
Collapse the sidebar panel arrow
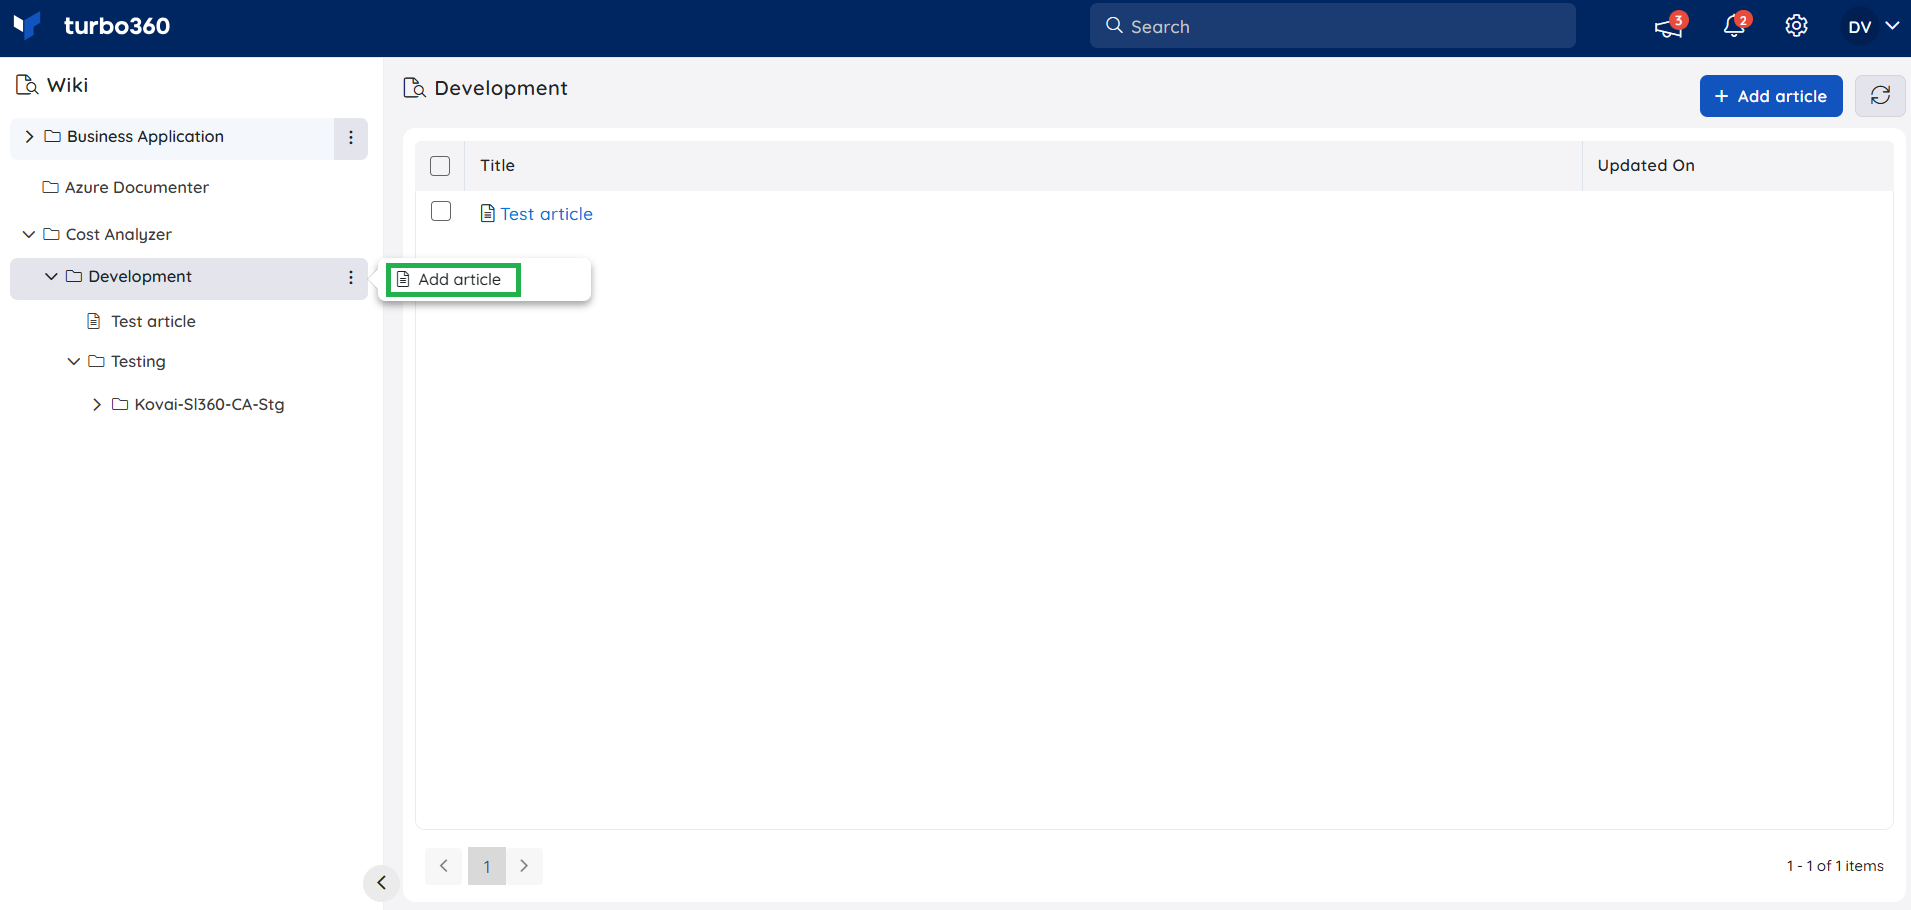381,883
